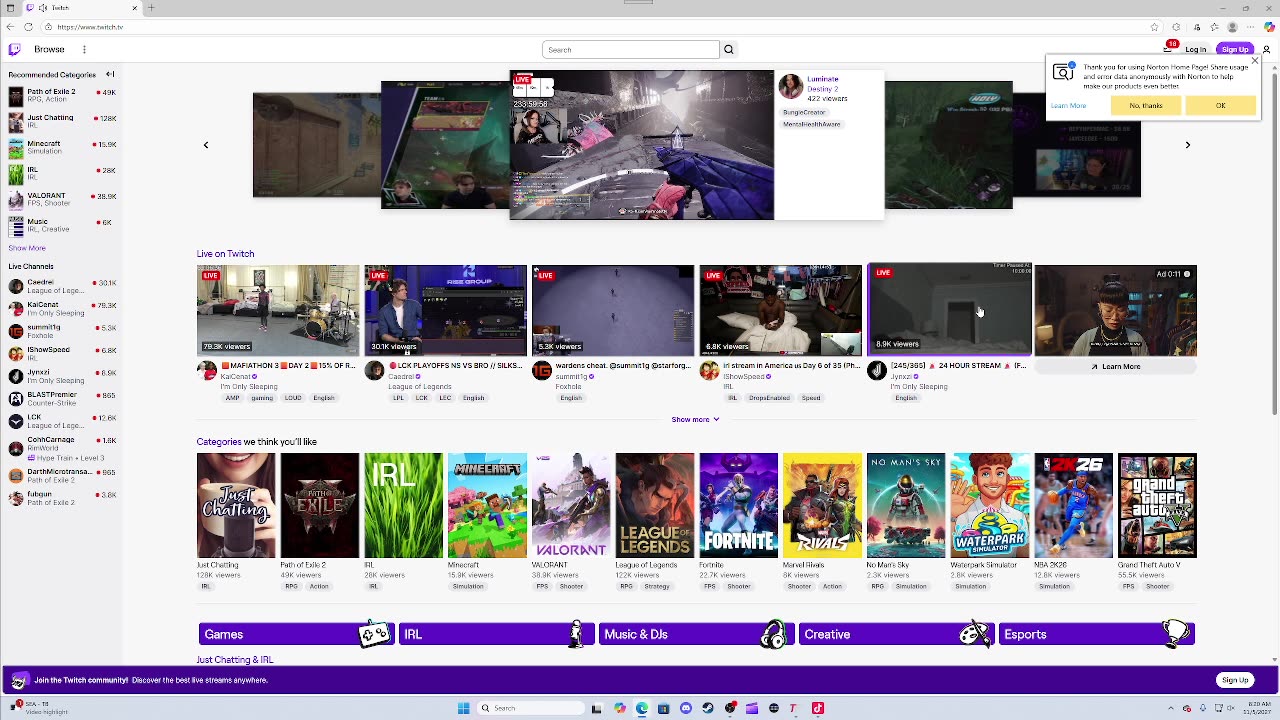Select the IRL category tab
1280x720 pixels.
click(496, 634)
